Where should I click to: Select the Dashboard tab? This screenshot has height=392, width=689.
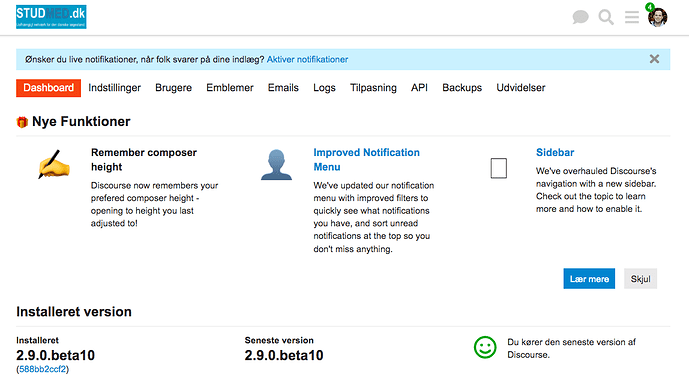pyautogui.click(x=48, y=88)
